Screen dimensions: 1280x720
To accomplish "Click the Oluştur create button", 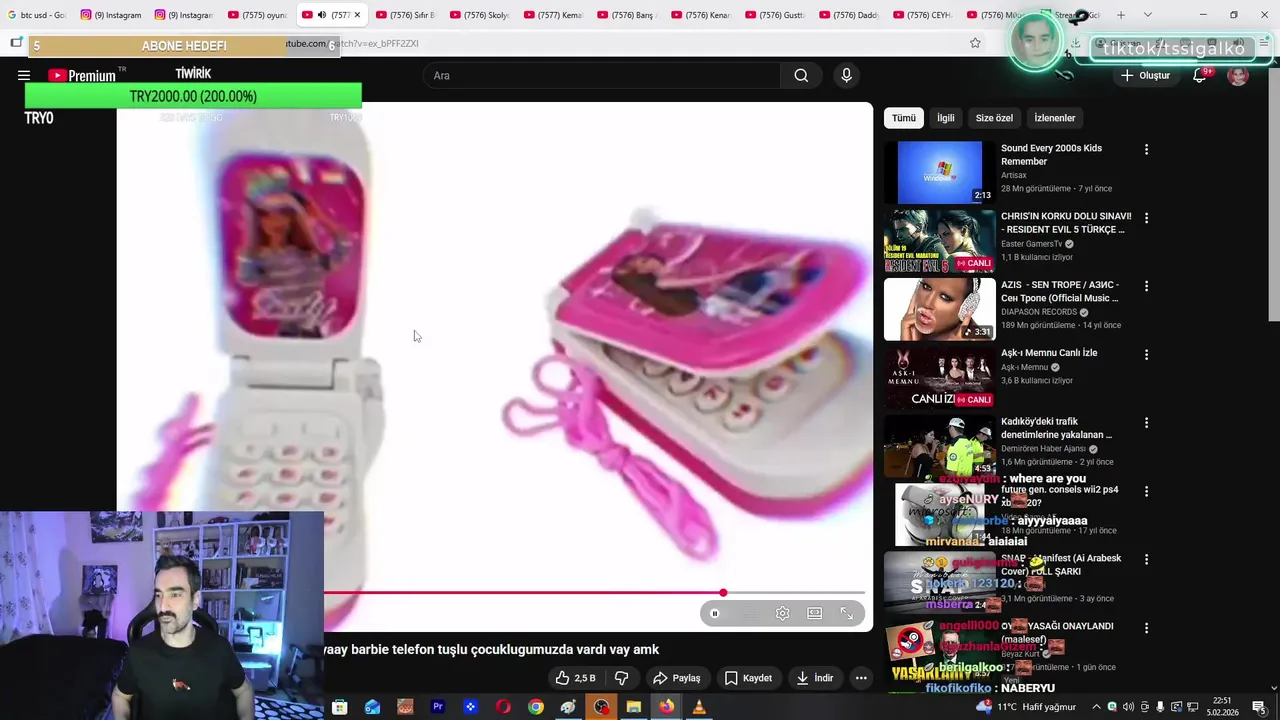I will tap(1145, 75).
